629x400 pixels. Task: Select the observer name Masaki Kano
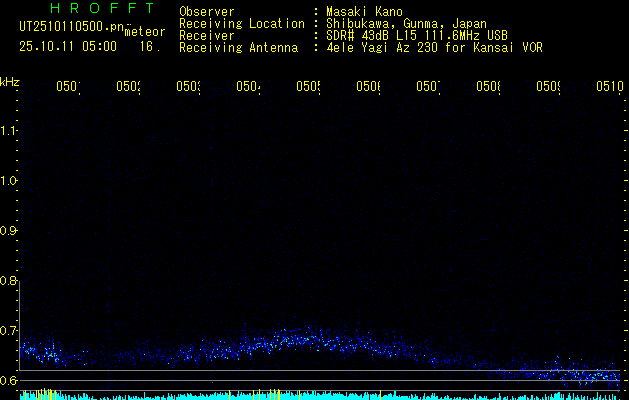coord(364,11)
